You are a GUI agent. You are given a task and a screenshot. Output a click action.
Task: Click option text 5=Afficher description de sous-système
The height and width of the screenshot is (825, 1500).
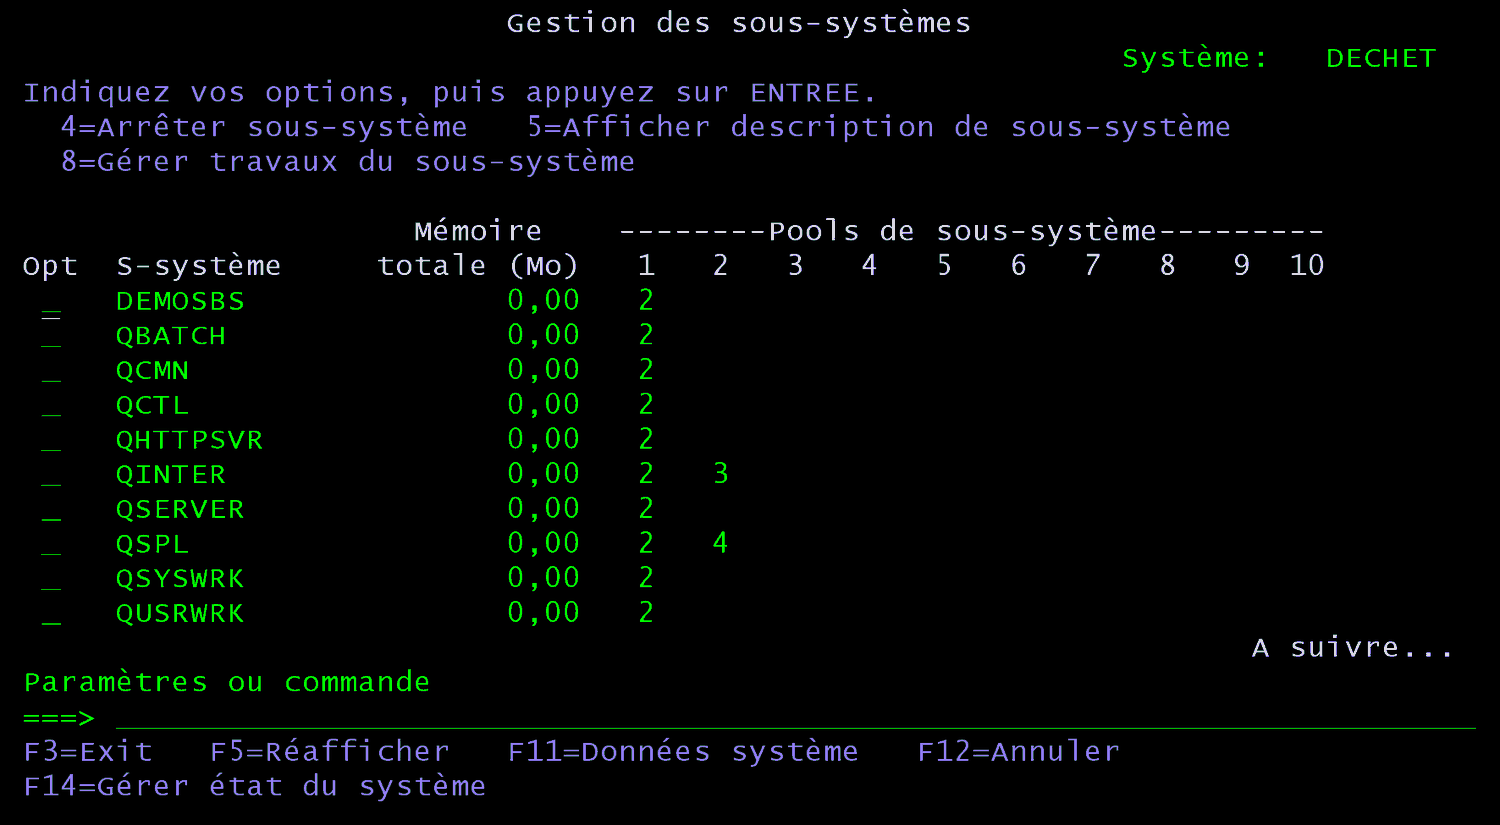click(879, 127)
